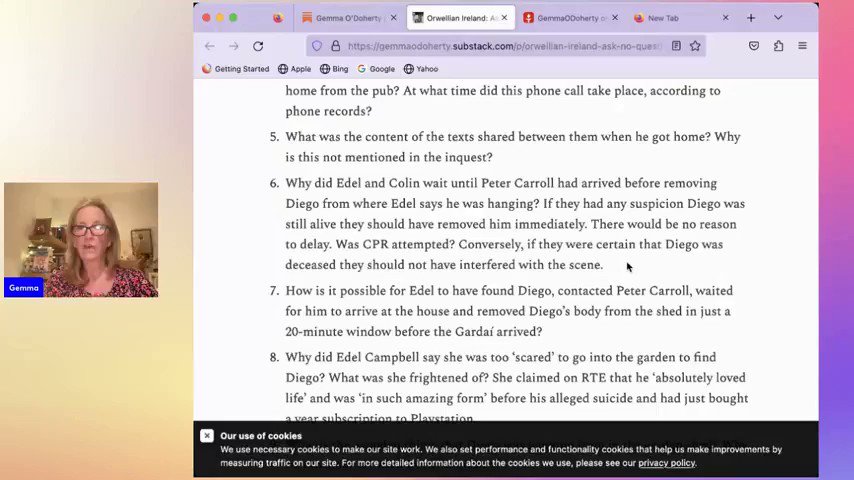854x480 pixels.
Task: Open a new tab with the plus button
Action: (751, 18)
